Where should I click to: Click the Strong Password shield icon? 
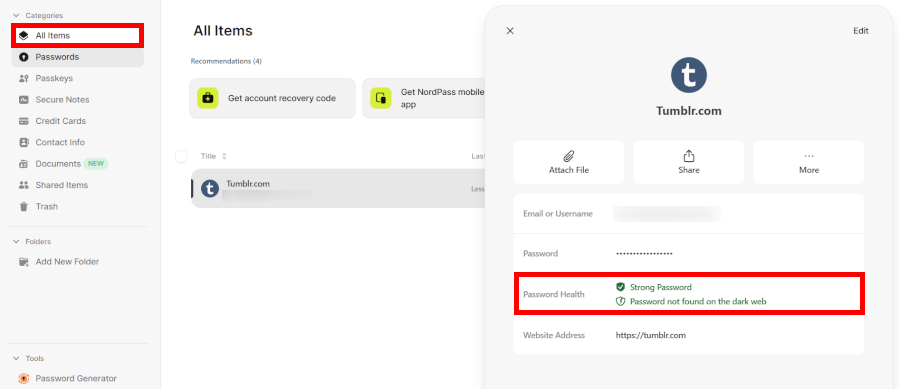pyautogui.click(x=620, y=287)
